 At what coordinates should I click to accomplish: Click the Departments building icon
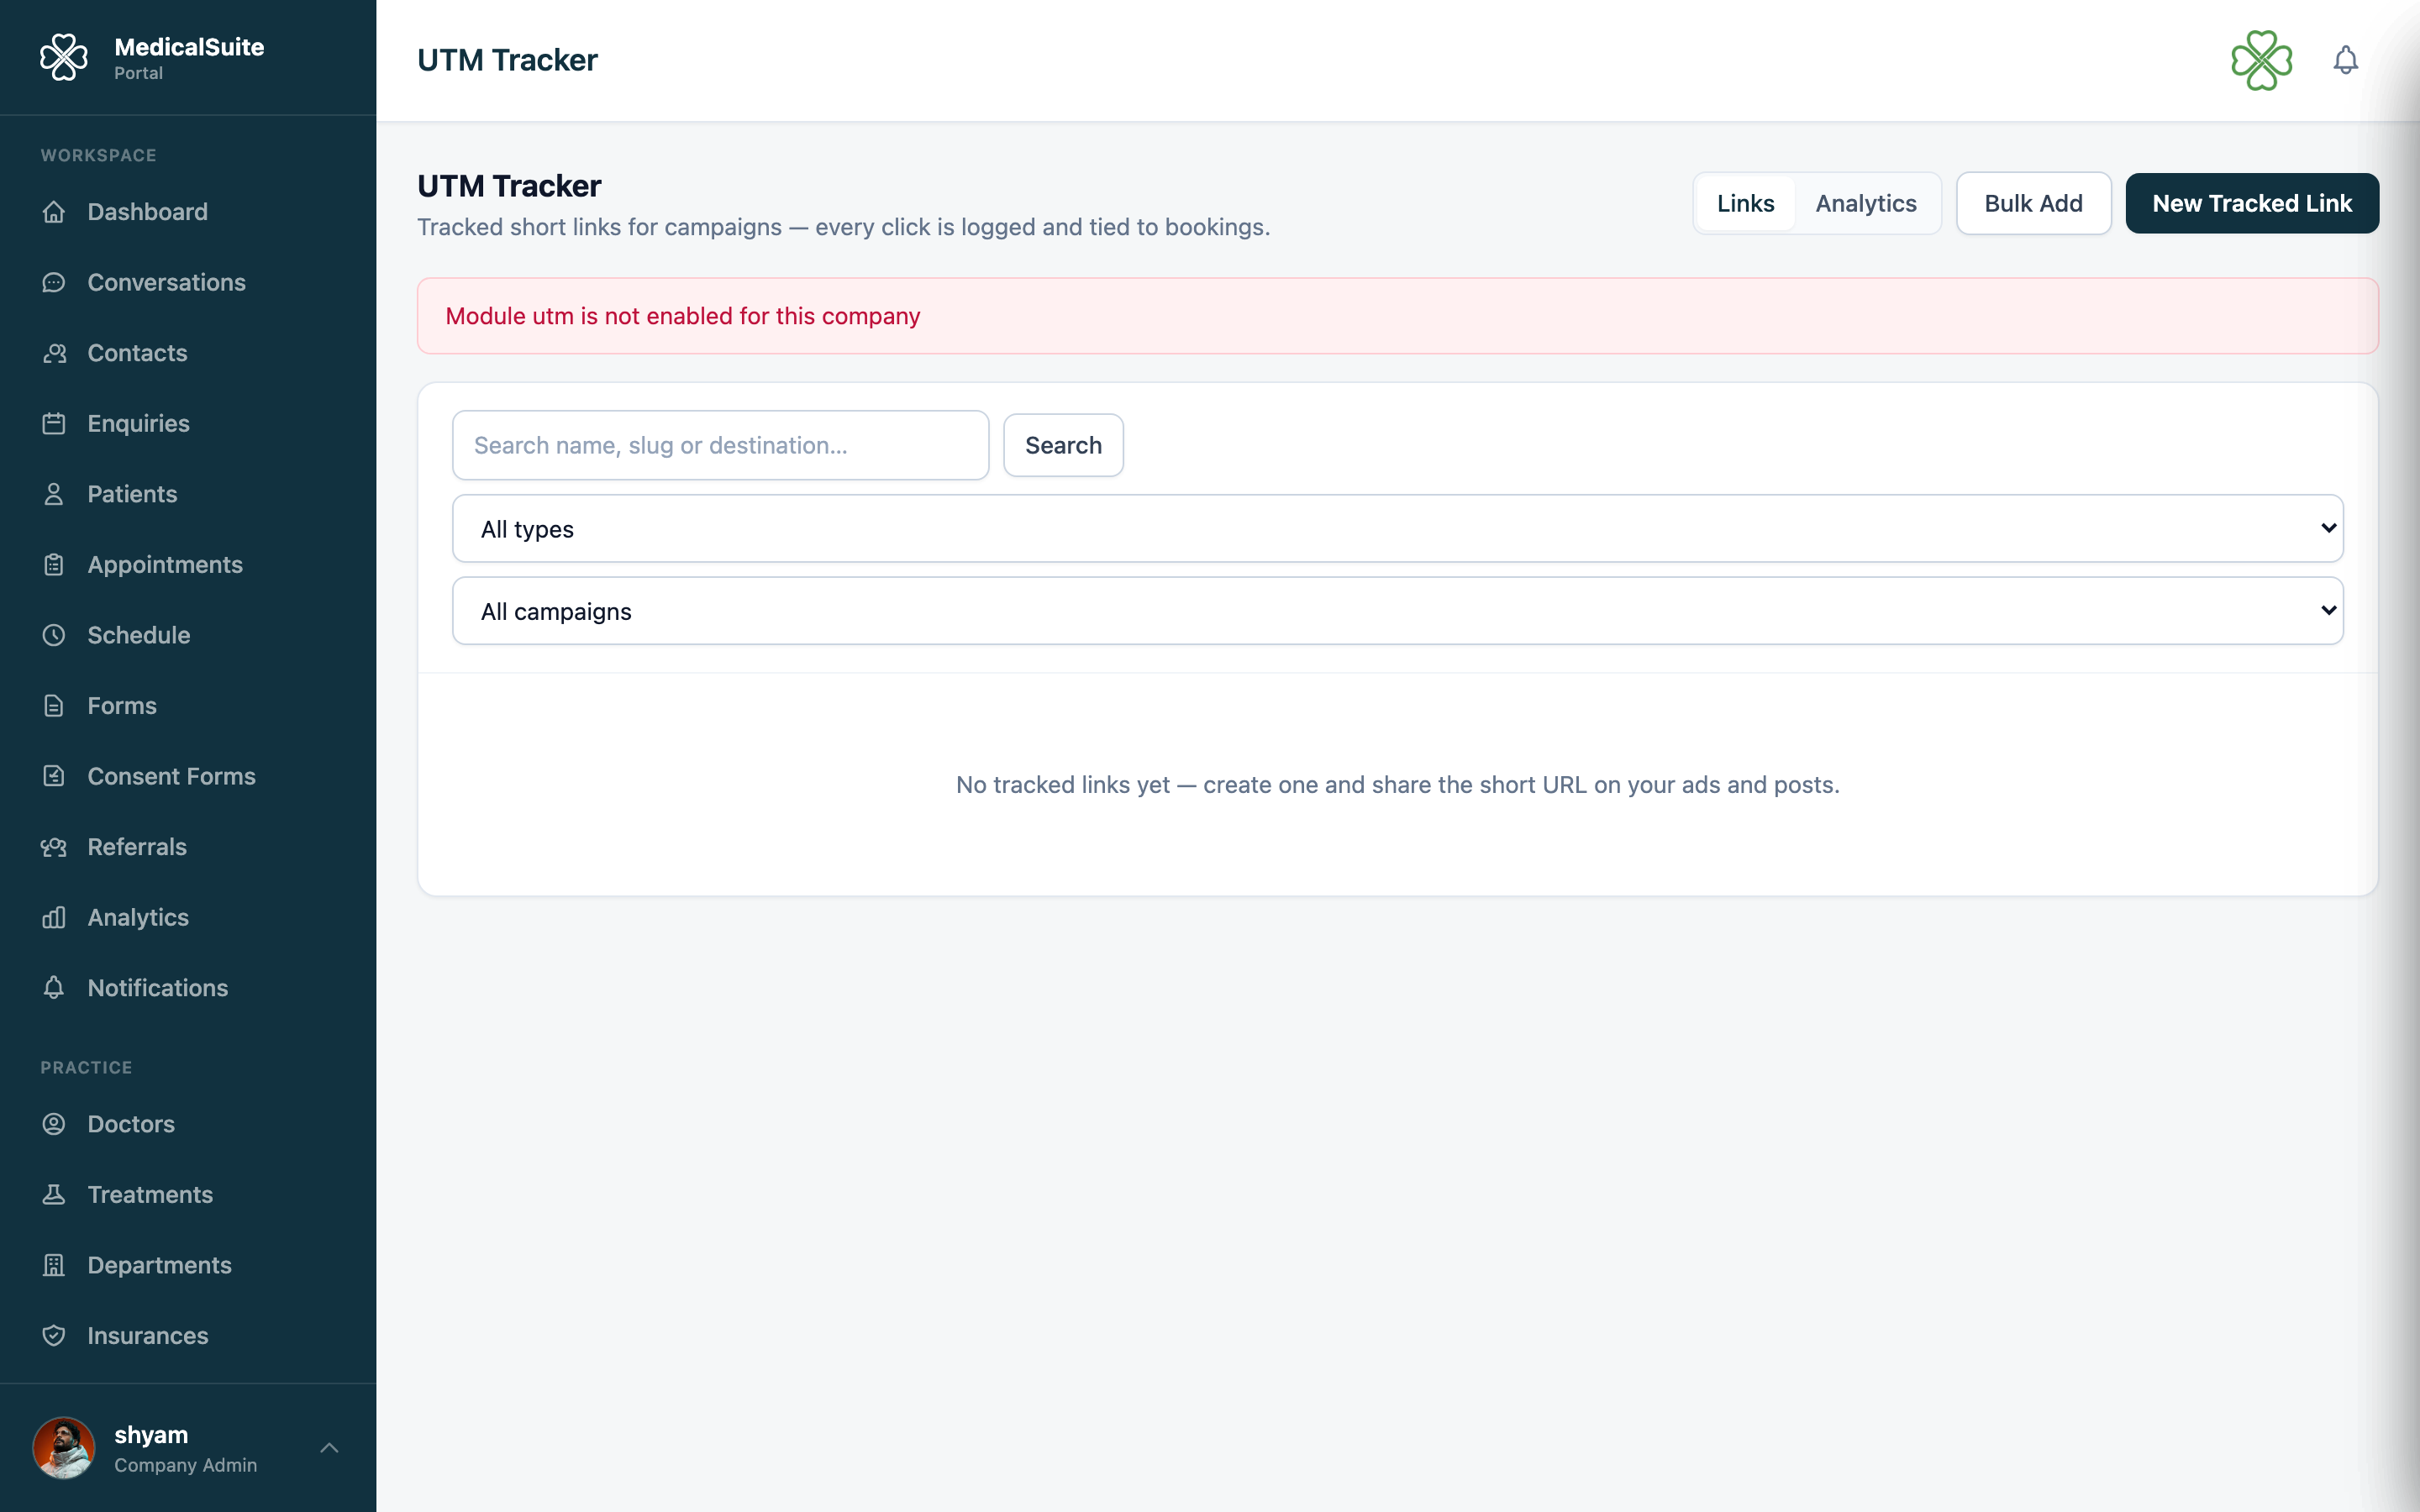coord(54,1265)
